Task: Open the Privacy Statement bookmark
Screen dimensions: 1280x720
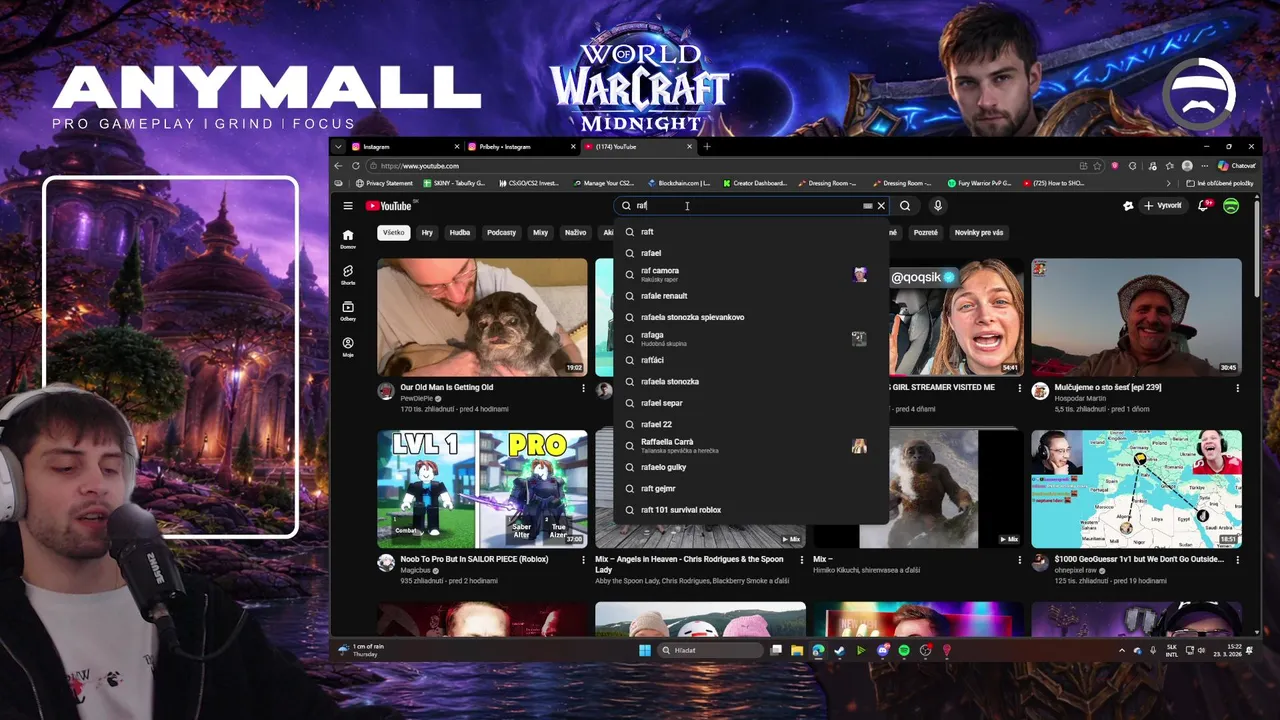Action: tap(384, 184)
